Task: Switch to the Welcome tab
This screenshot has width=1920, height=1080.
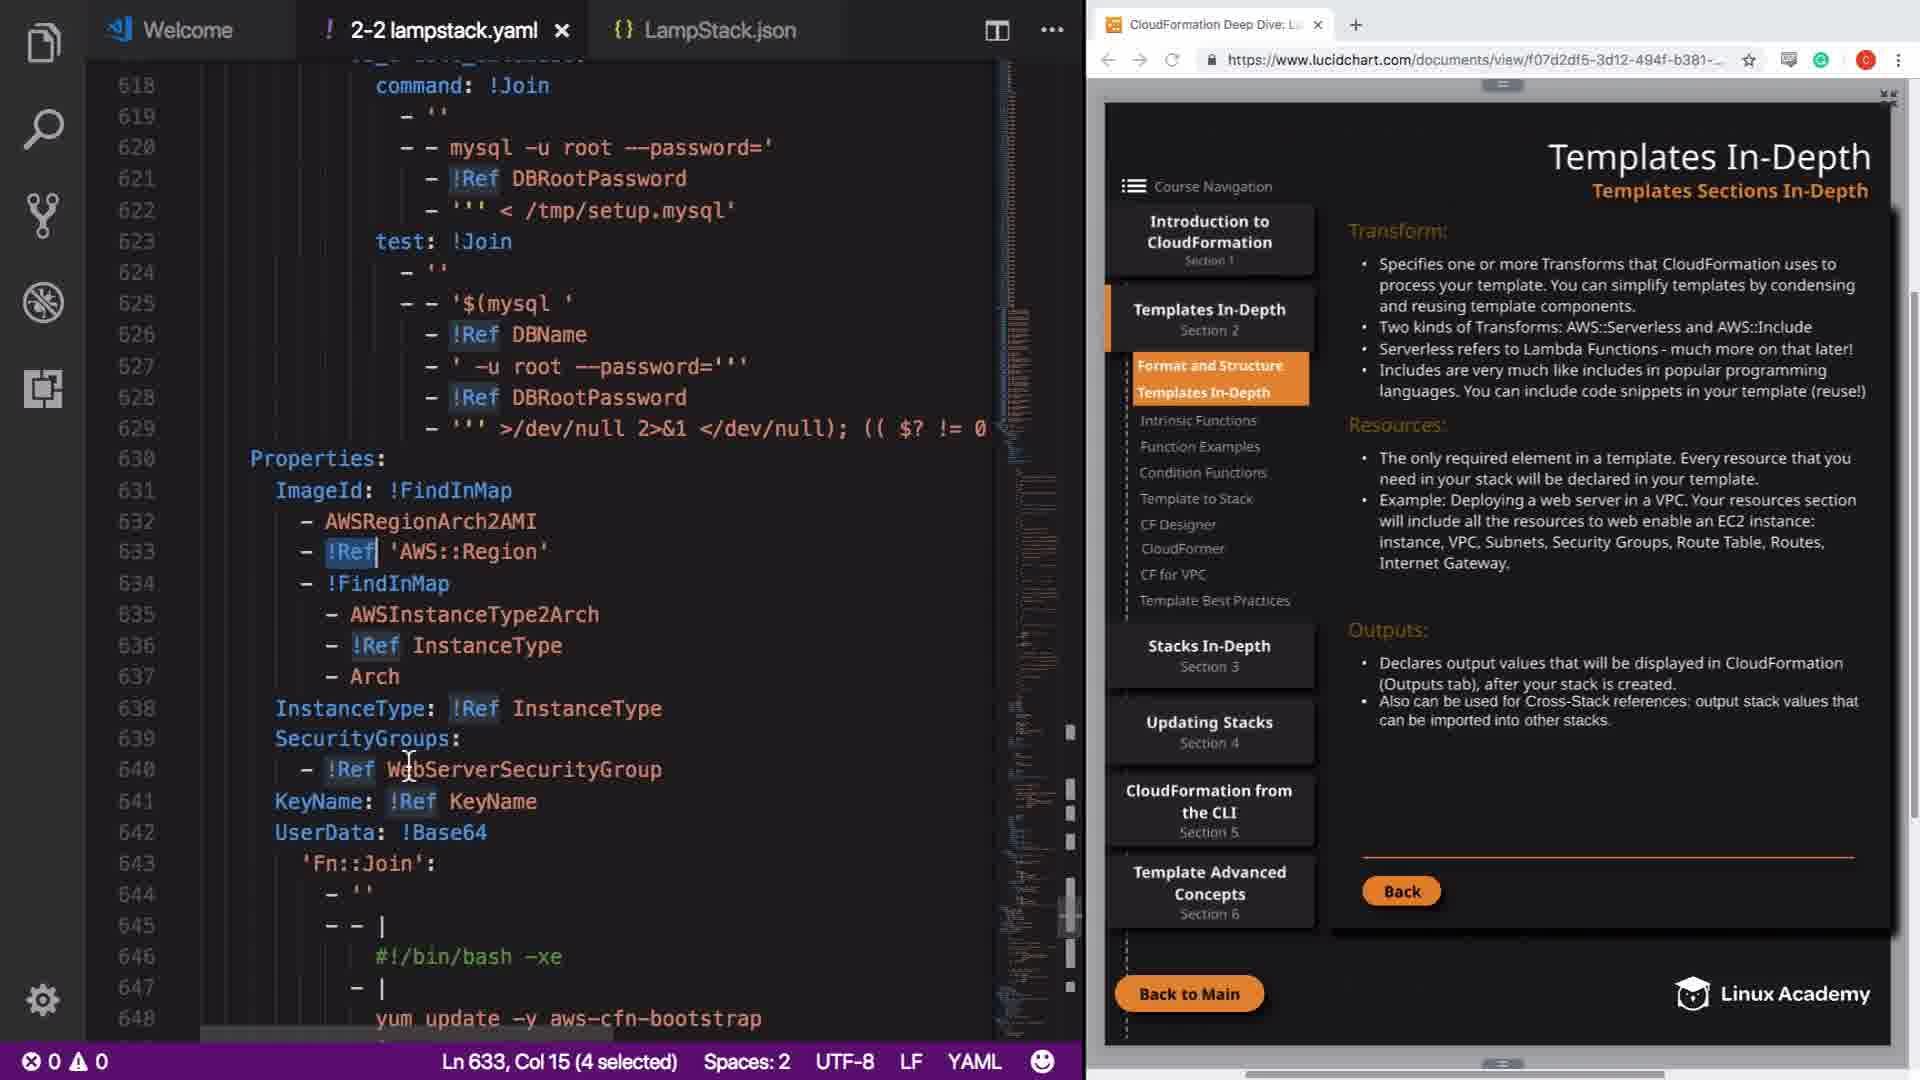Action: [187, 30]
